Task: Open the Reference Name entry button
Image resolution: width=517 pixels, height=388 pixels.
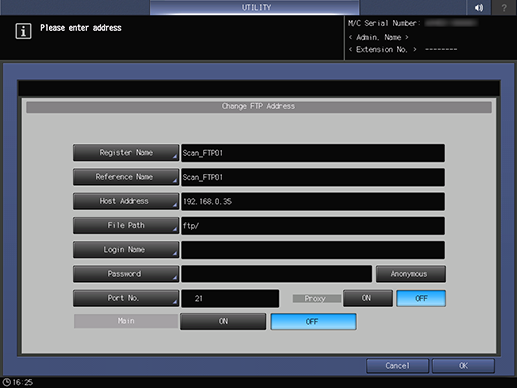Action: tap(126, 177)
